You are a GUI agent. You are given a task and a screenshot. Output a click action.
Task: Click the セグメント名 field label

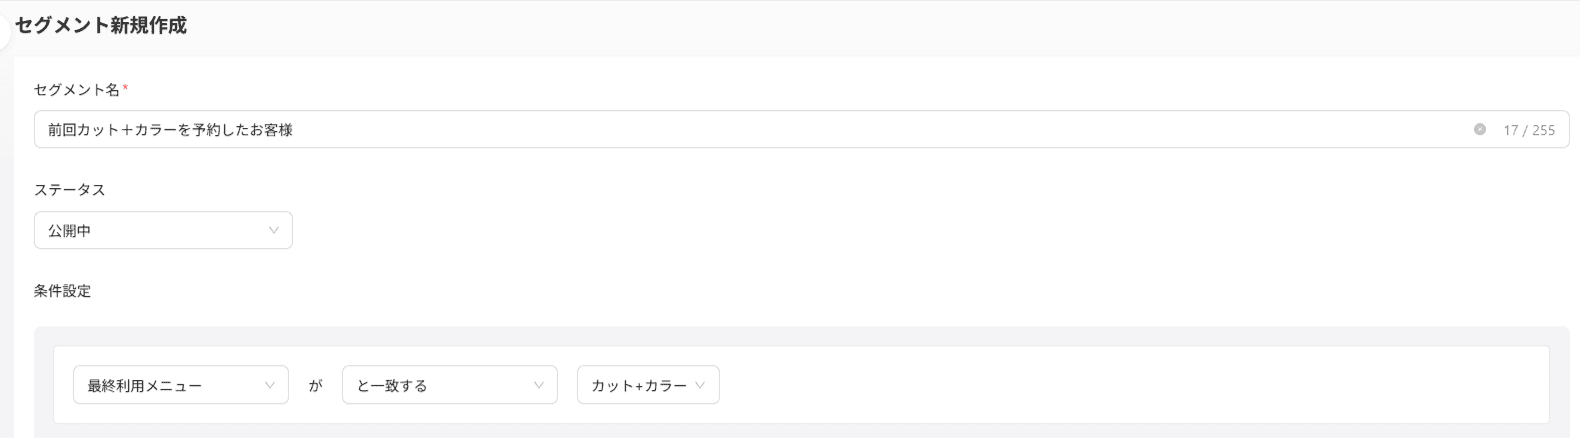77,90
